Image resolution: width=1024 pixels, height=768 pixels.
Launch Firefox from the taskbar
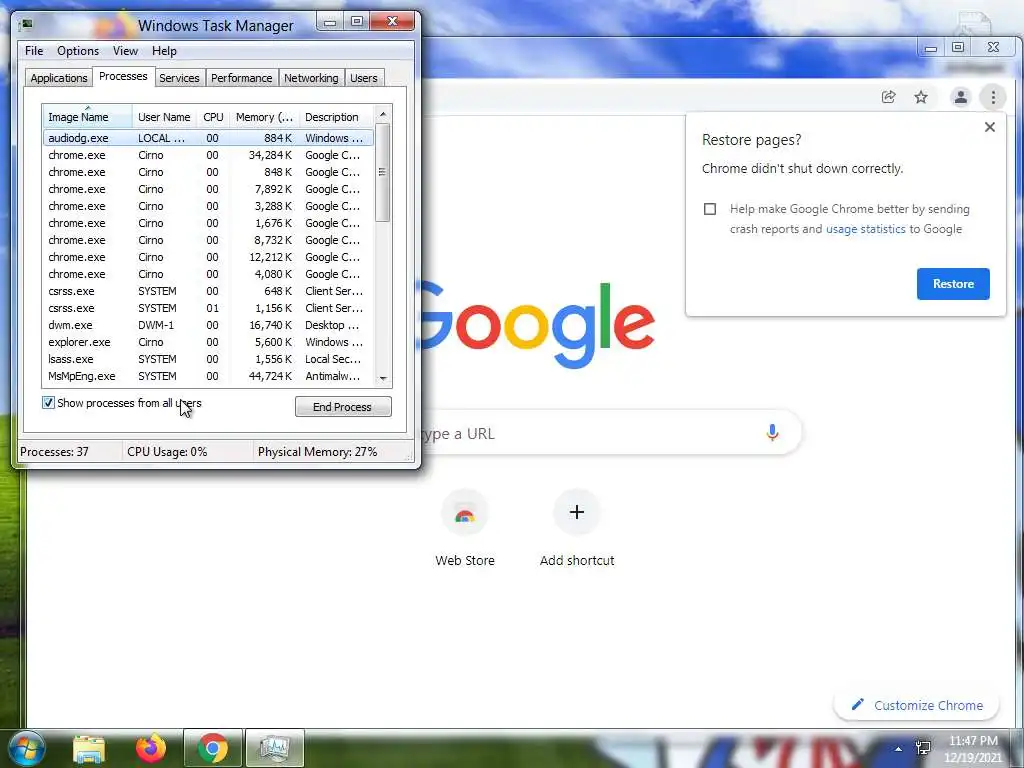pyautogui.click(x=150, y=748)
